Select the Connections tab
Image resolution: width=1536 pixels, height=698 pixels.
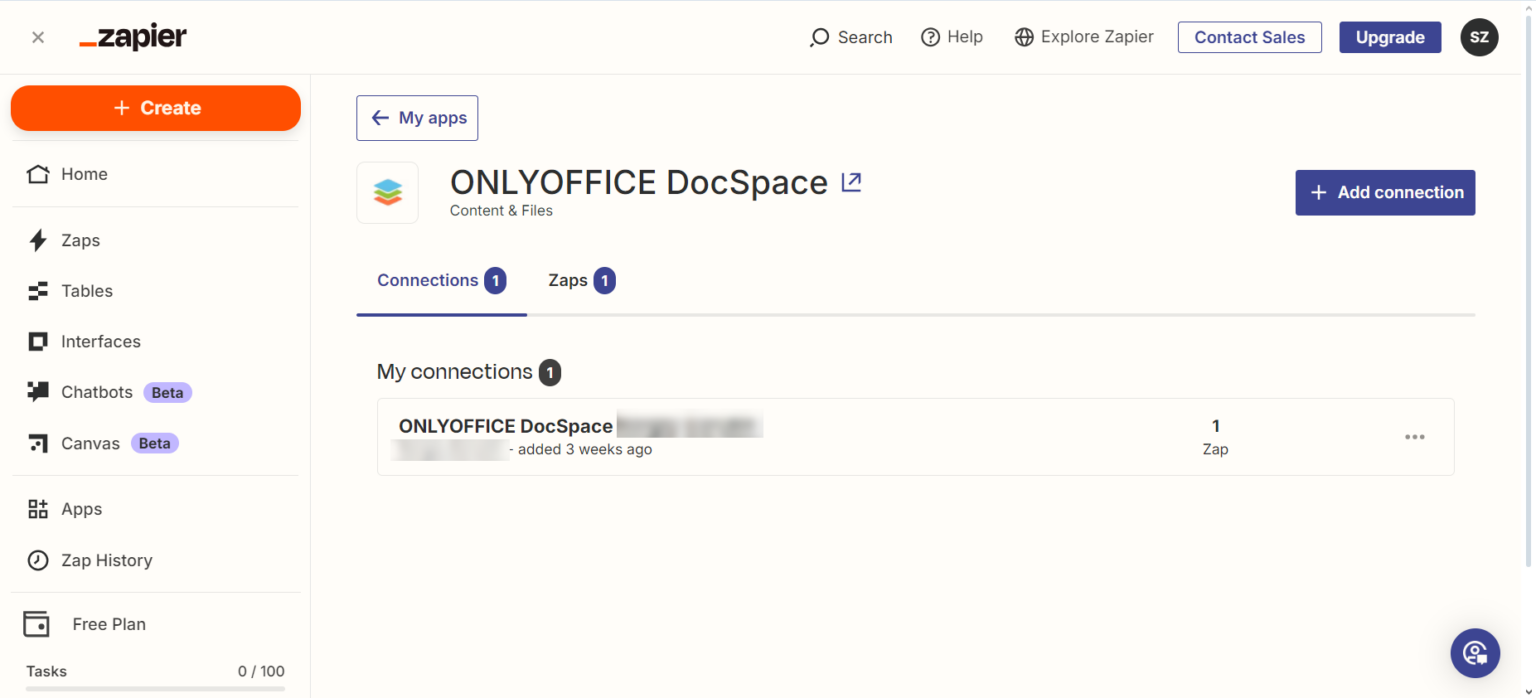tap(428, 280)
